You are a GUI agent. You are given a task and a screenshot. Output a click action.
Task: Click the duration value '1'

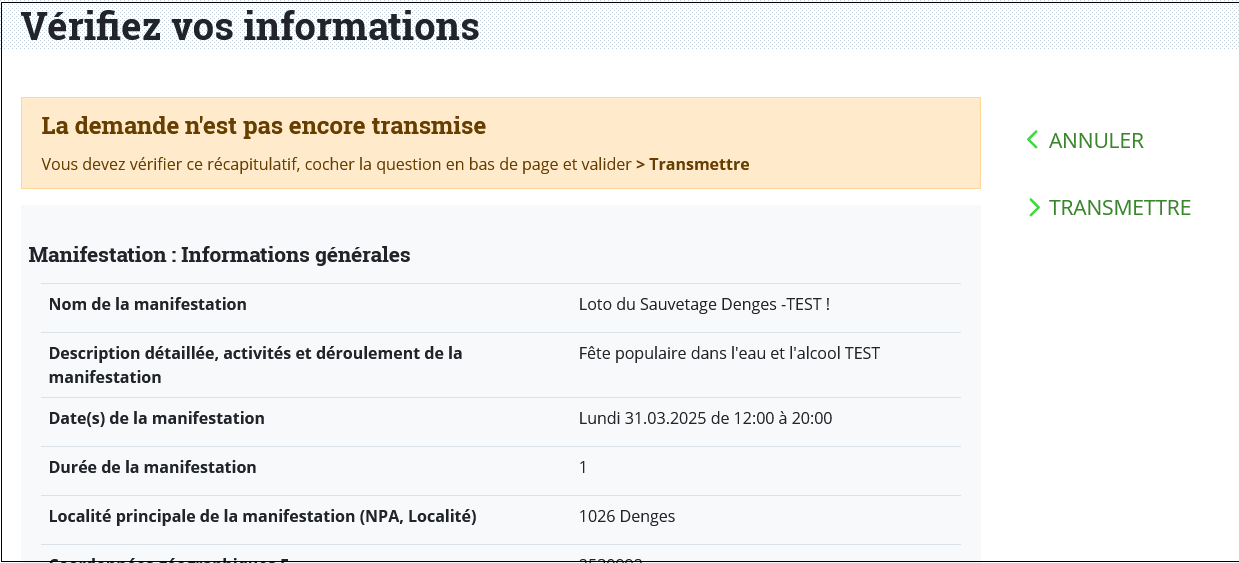[583, 467]
